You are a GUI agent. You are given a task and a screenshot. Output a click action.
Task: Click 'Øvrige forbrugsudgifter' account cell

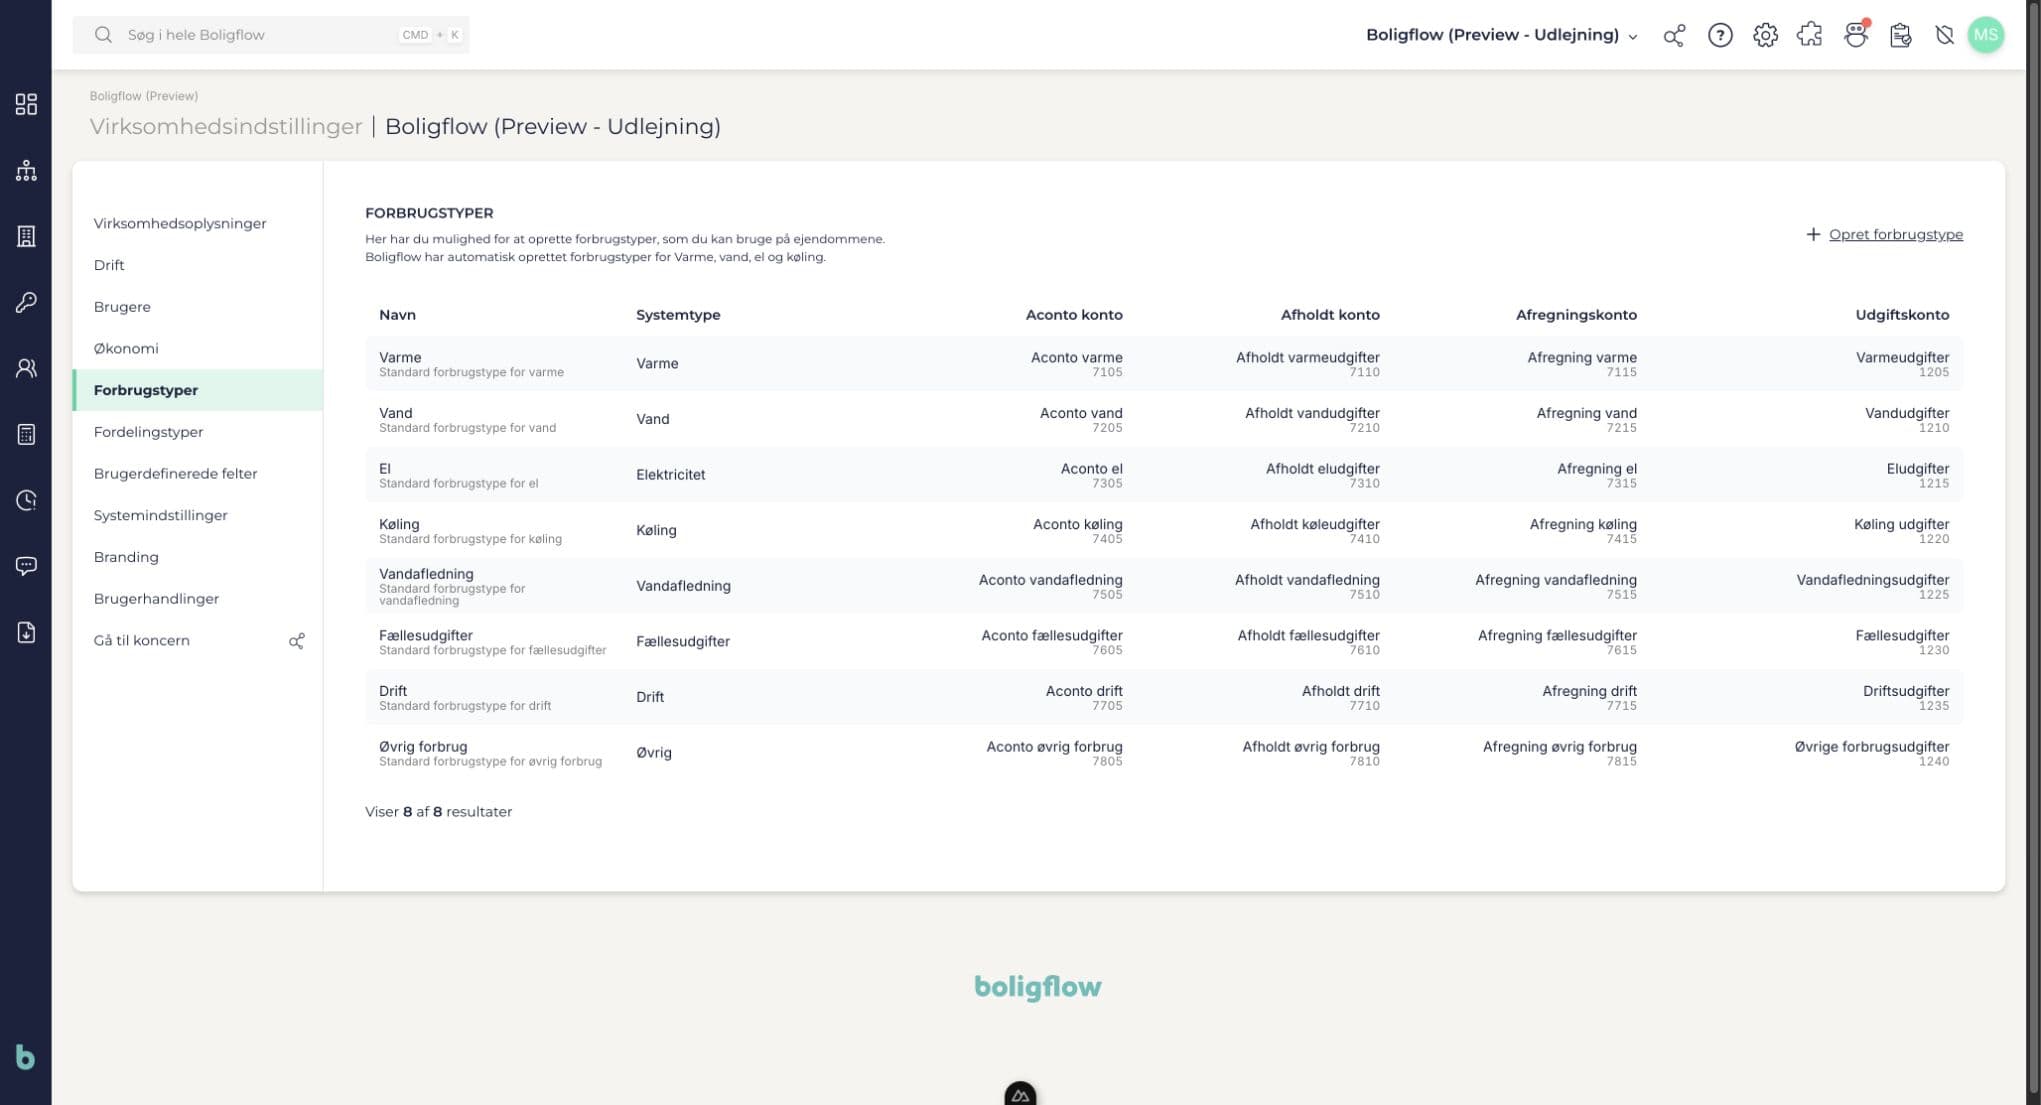coord(1871,753)
